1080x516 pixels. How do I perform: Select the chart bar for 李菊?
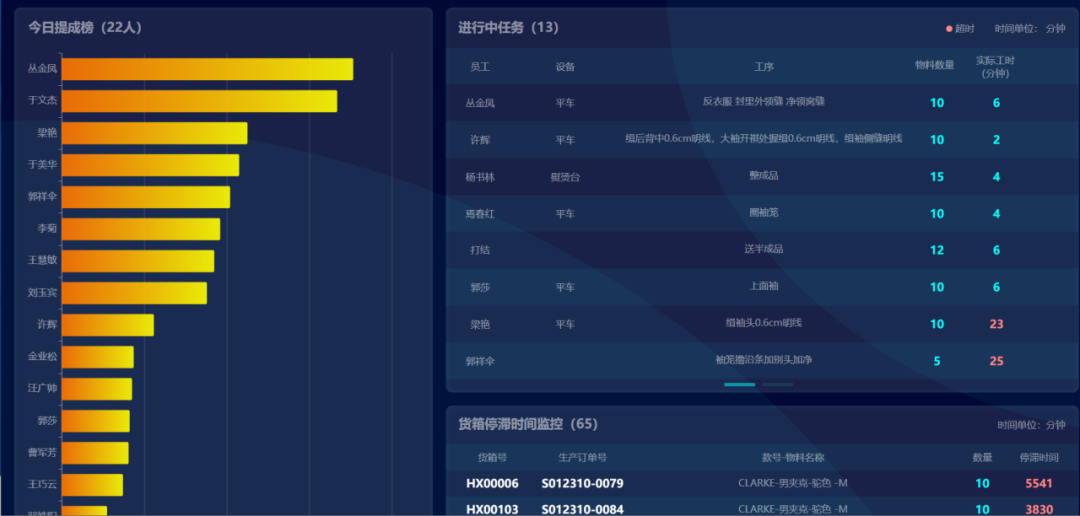pos(141,229)
